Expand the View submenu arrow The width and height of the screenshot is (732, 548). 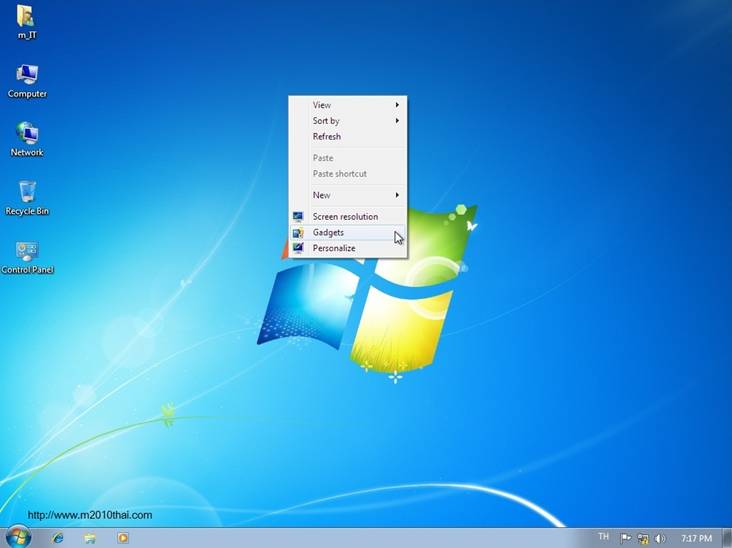point(397,105)
